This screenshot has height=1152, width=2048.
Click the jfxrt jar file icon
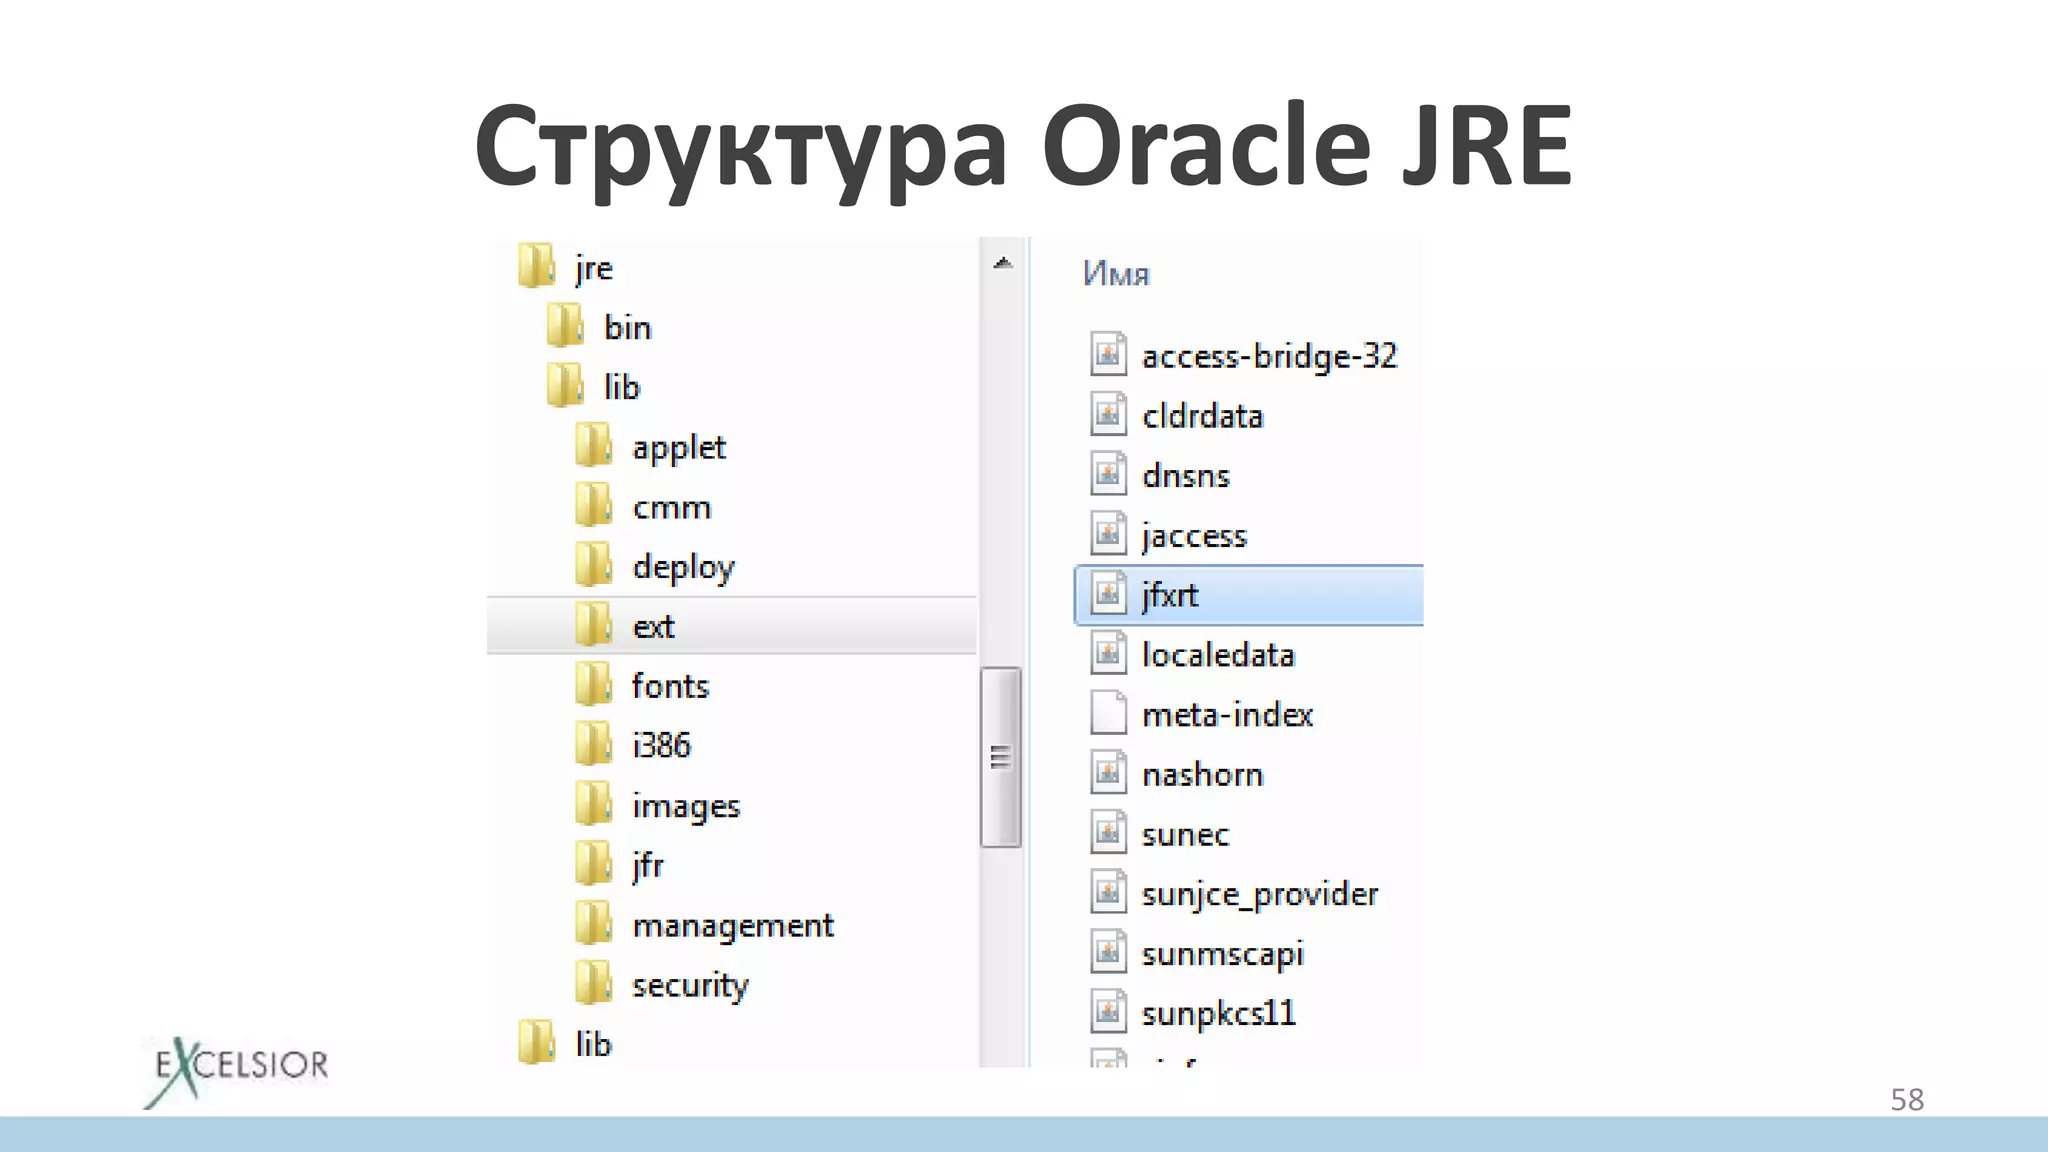(1108, 594)
